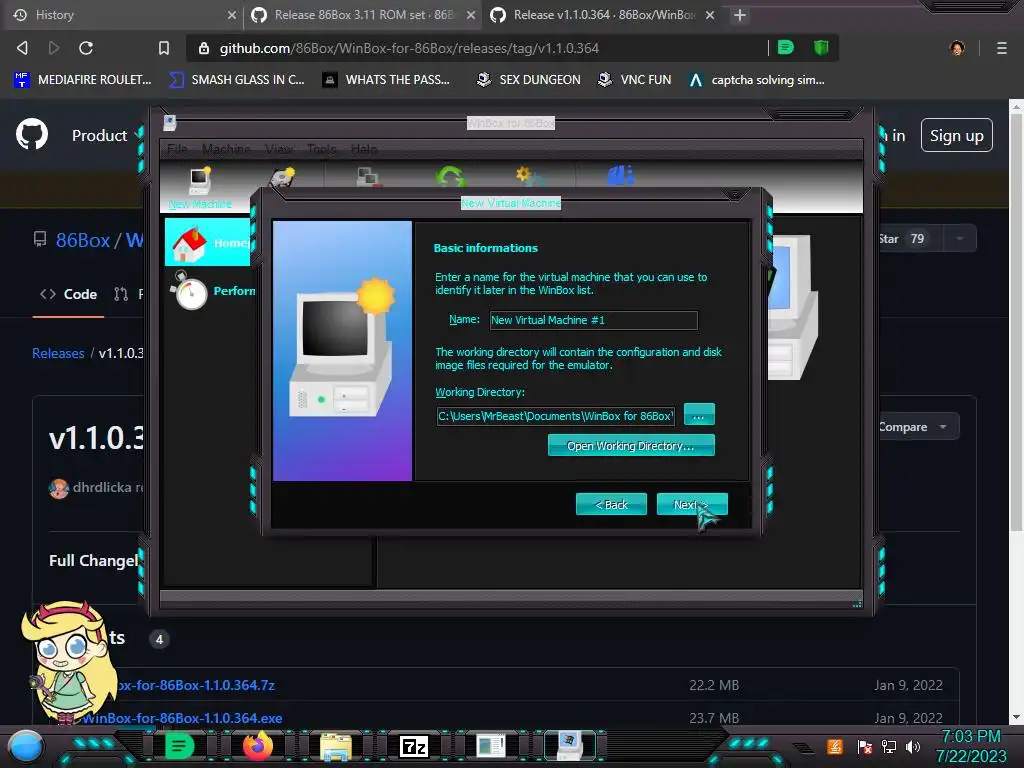Viewport: 1024px width, 768px height.
Task: Open the browser profile avatar
Action: coord(957,48)
